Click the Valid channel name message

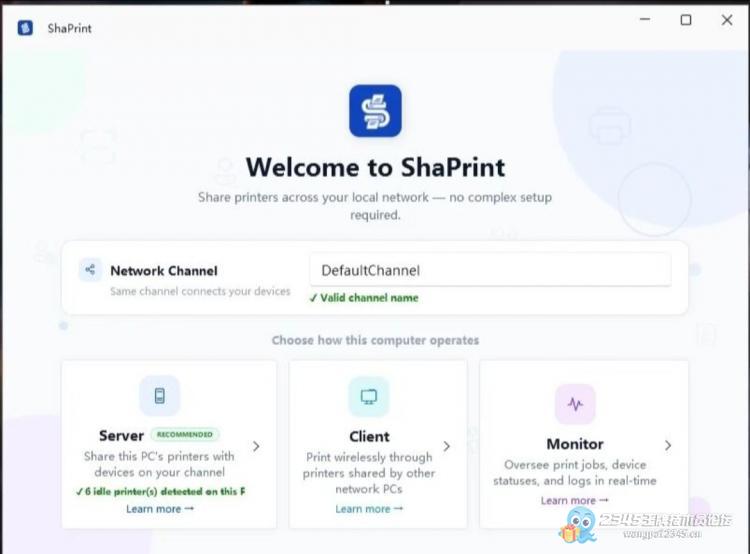(364, 298)
